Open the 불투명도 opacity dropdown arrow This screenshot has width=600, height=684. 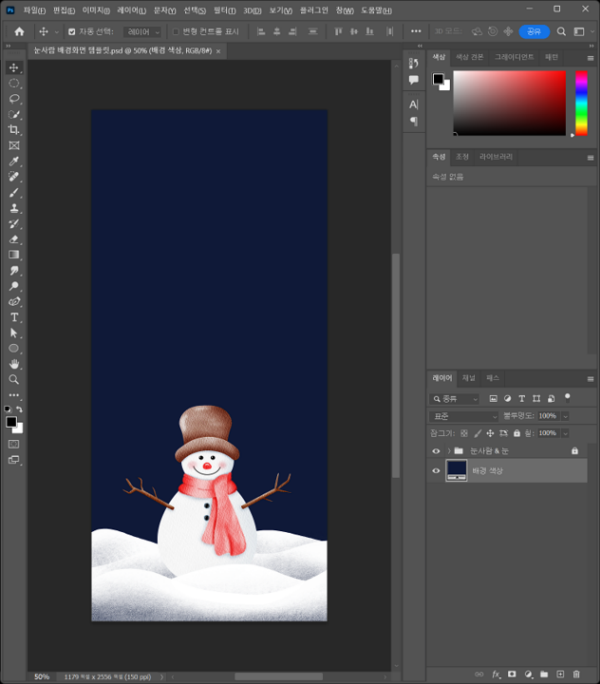pos(566,416)
